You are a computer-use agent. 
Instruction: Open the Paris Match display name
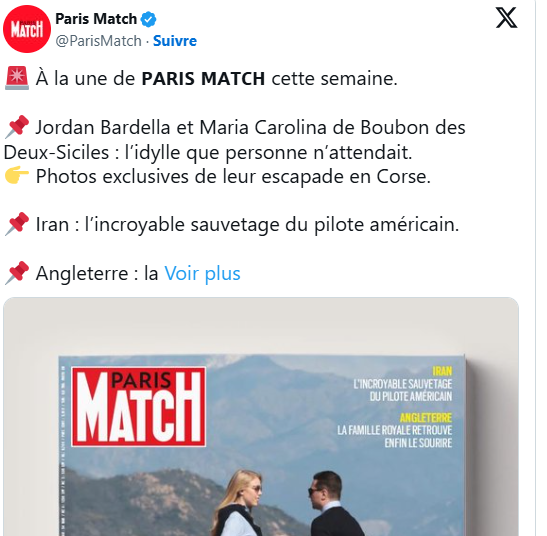coord(96,19)
